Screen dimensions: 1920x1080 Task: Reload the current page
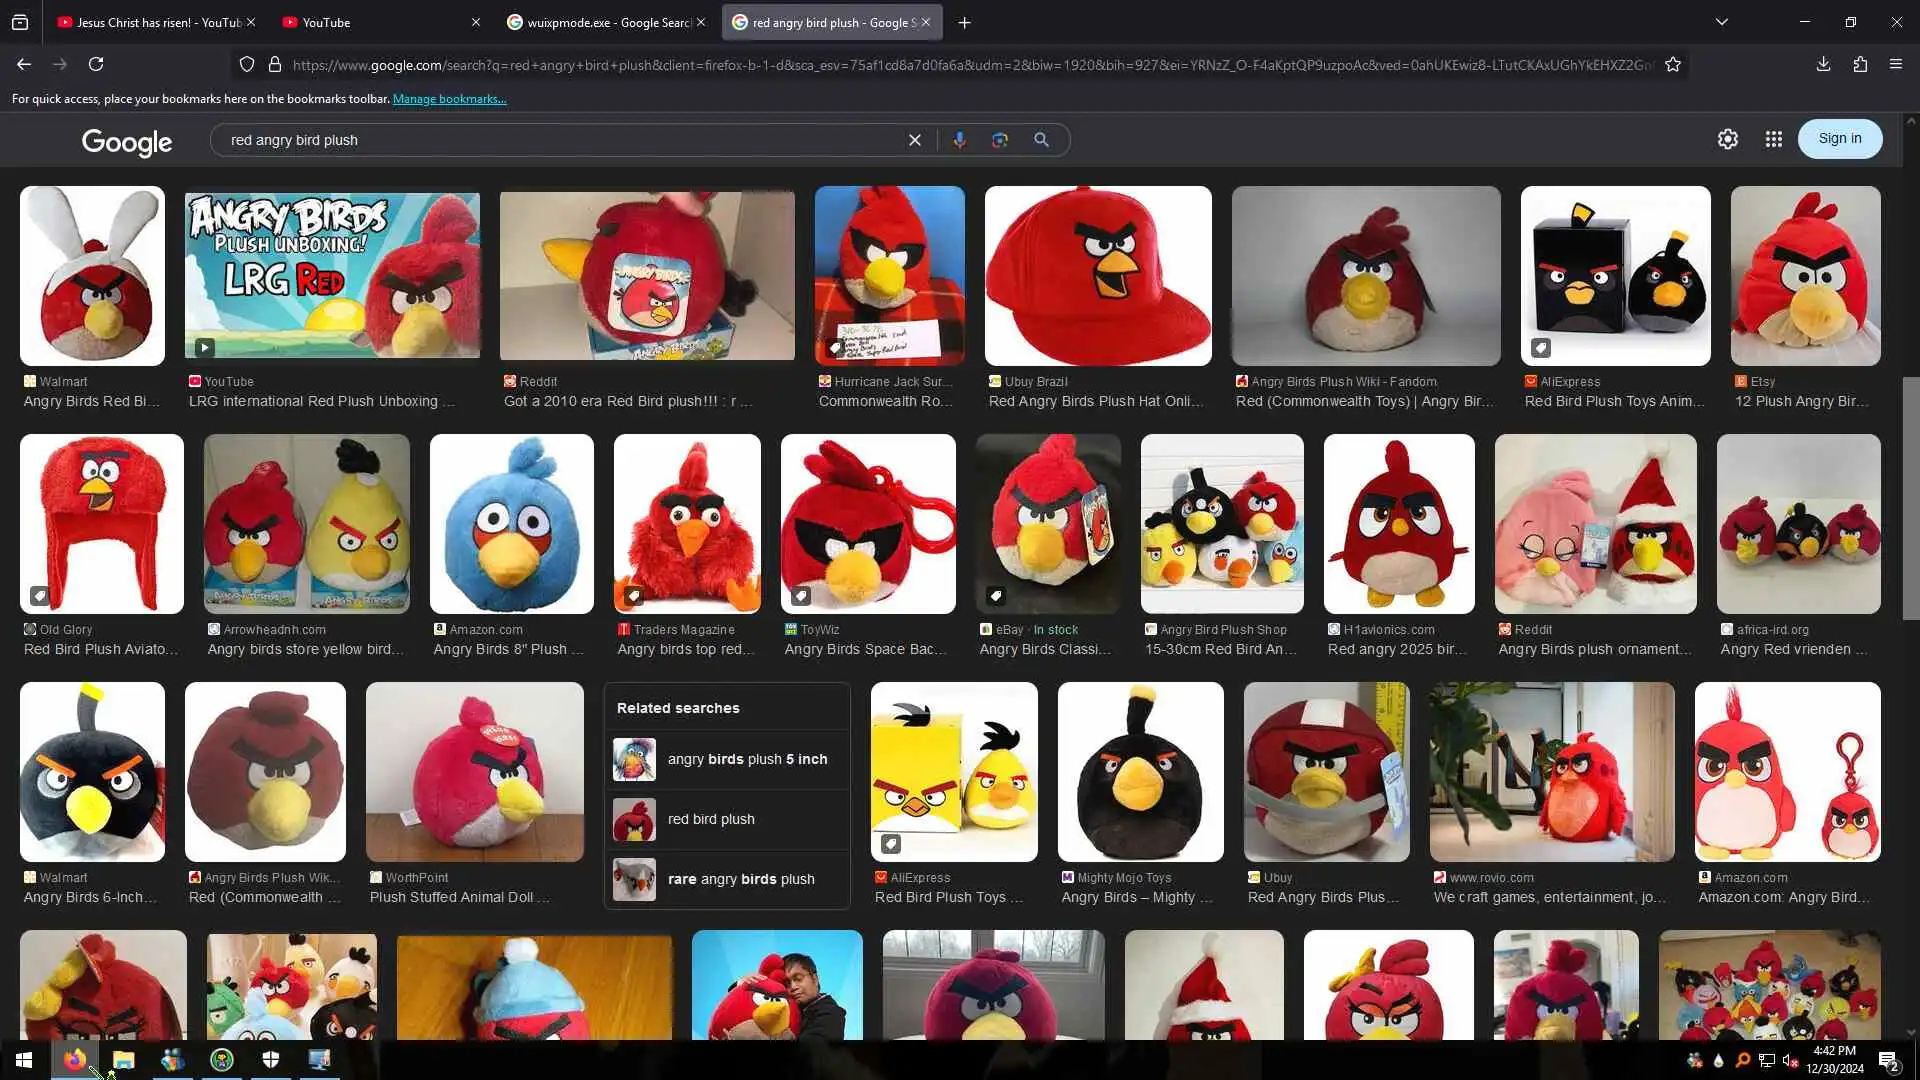tap(96, 64)
